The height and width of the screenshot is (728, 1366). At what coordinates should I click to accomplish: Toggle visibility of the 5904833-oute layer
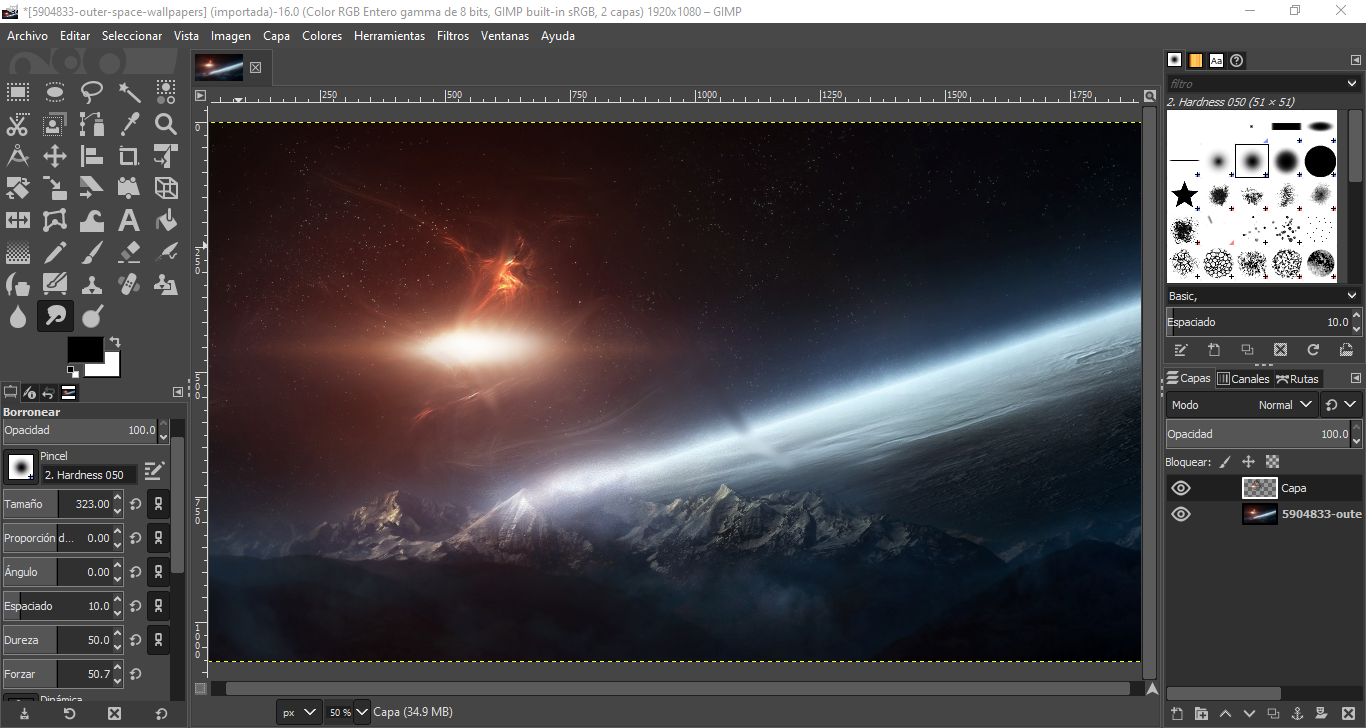click(1181, 514)
